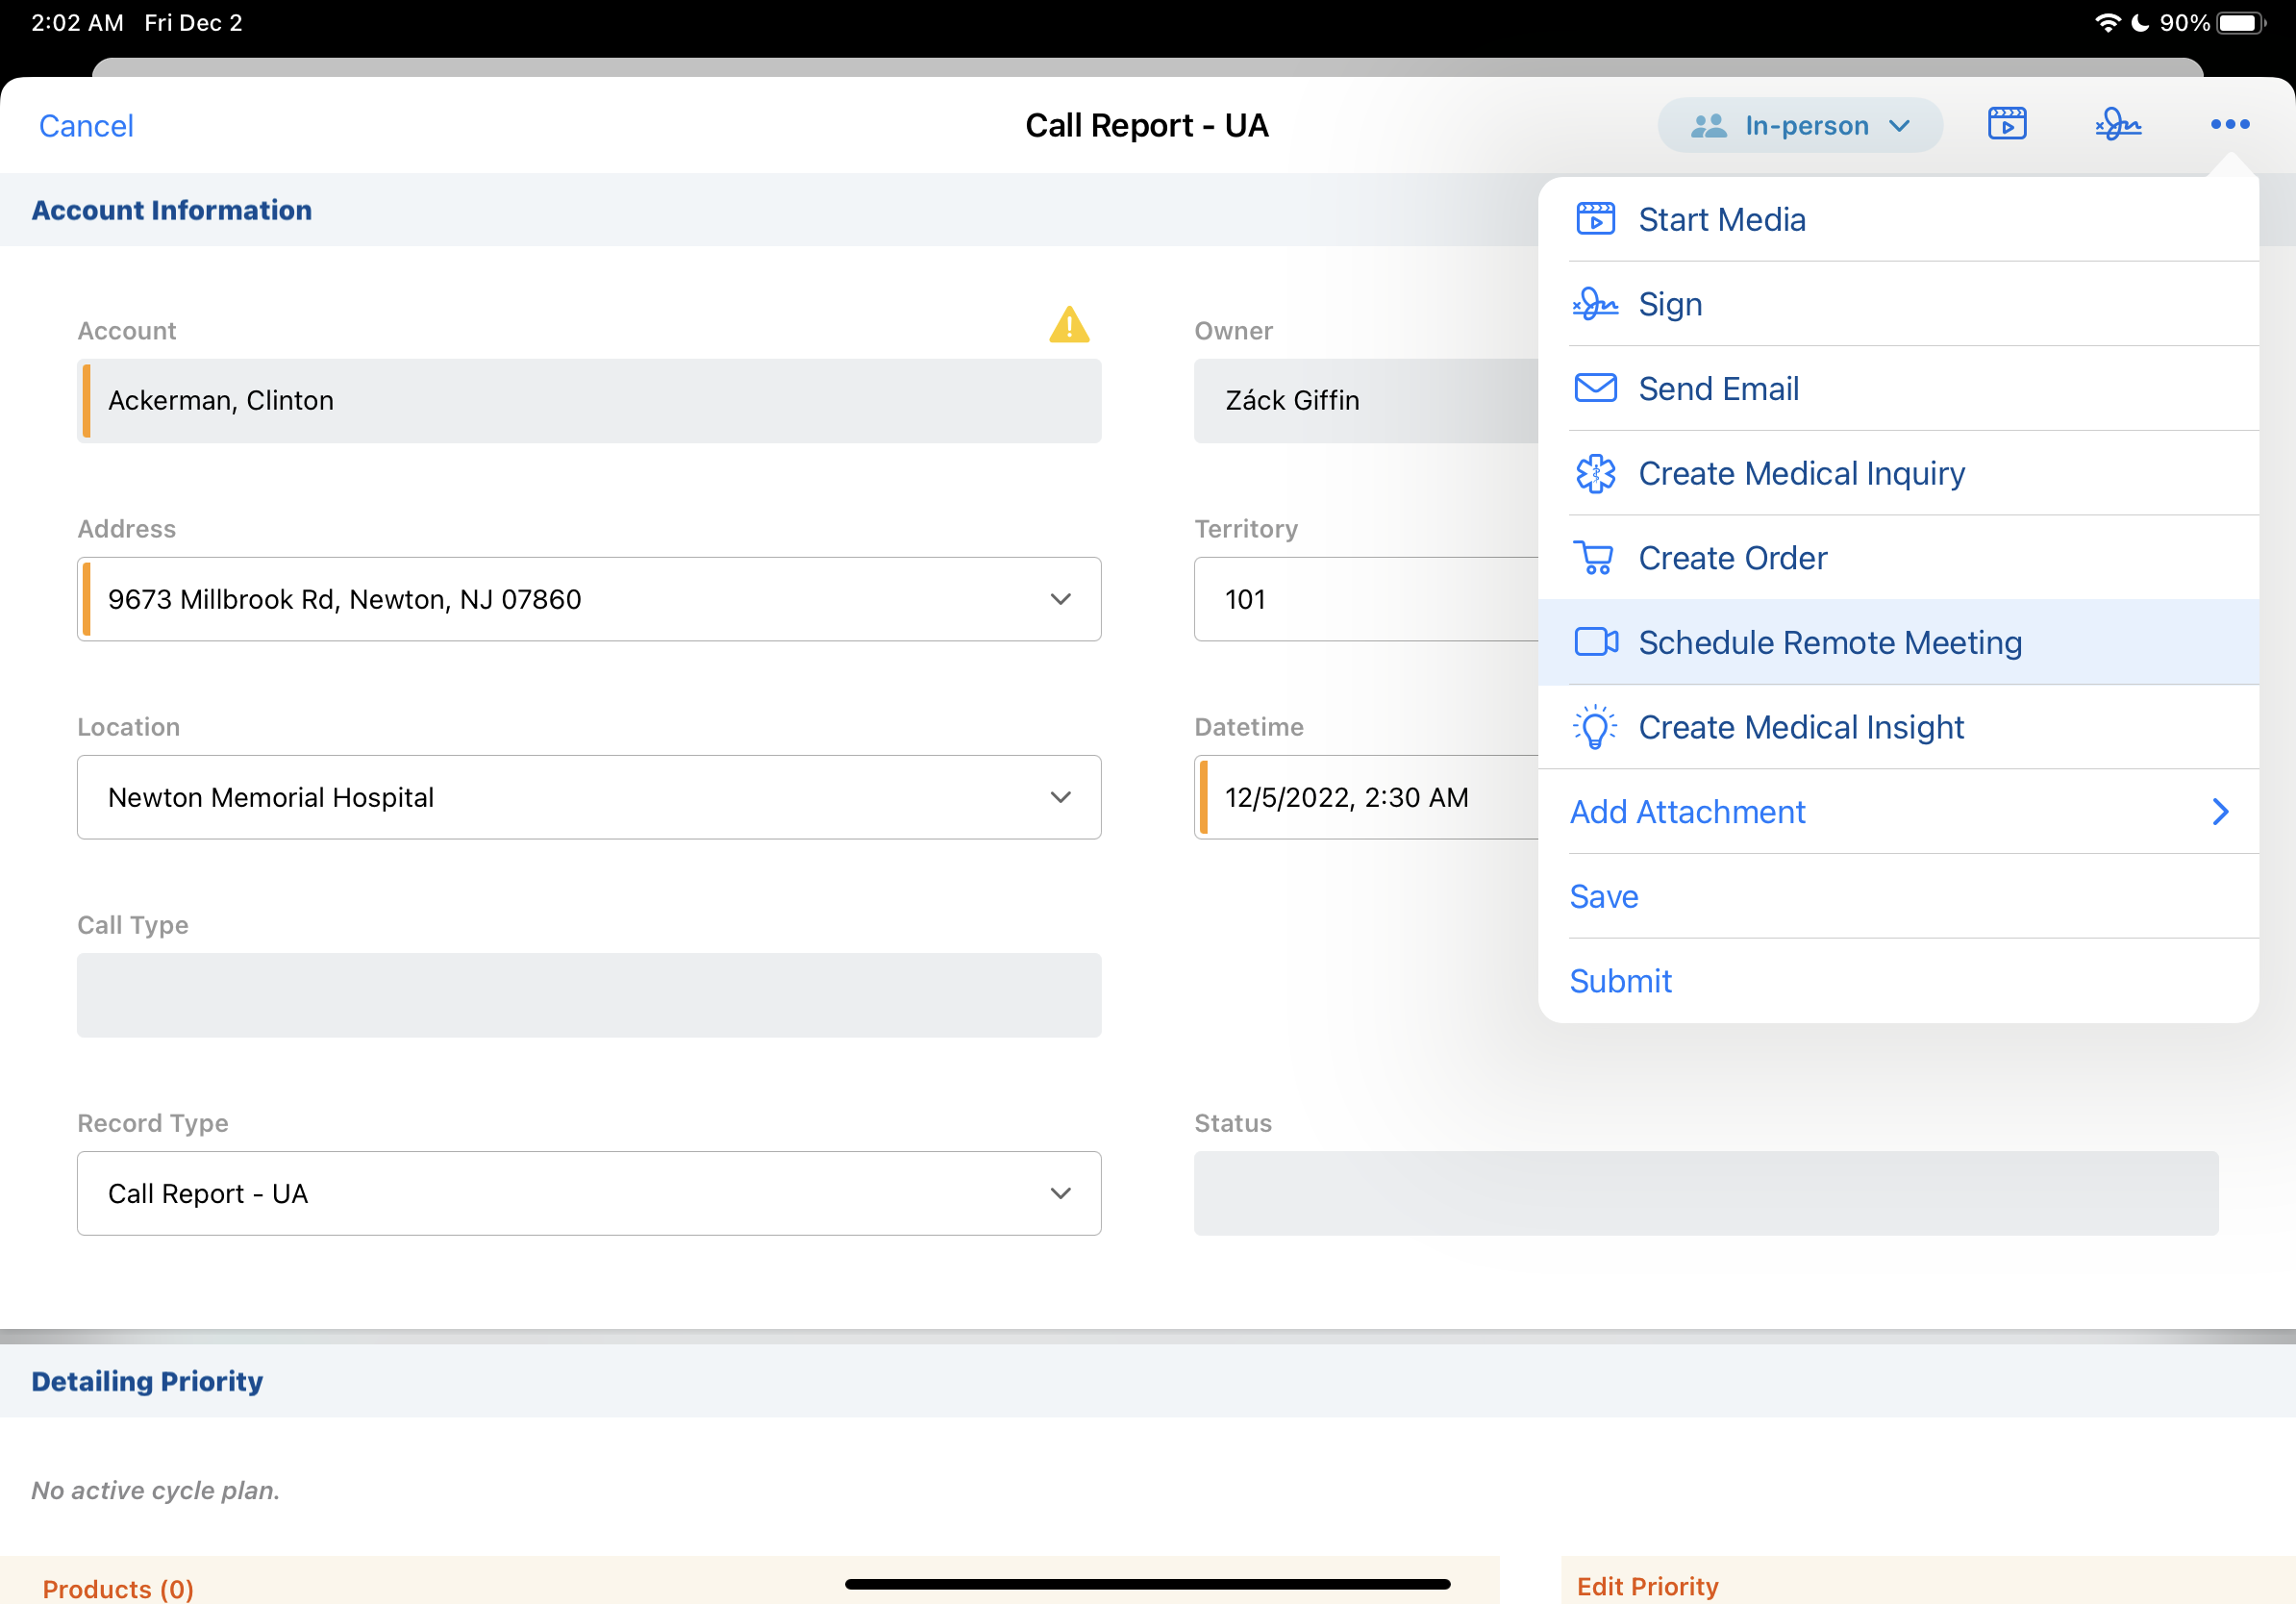Tap Cancel to discard the call report

(86, 126)
